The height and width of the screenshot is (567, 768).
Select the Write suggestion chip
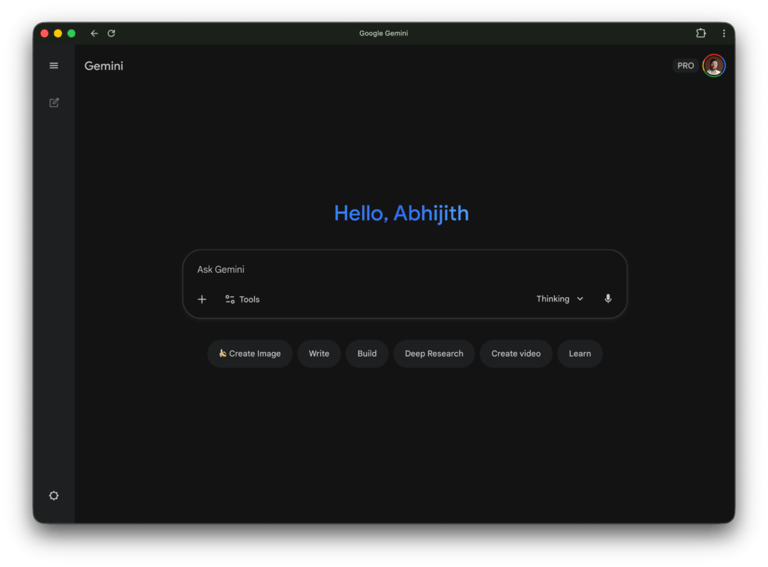pyautogui.click(x=319, y=354)
